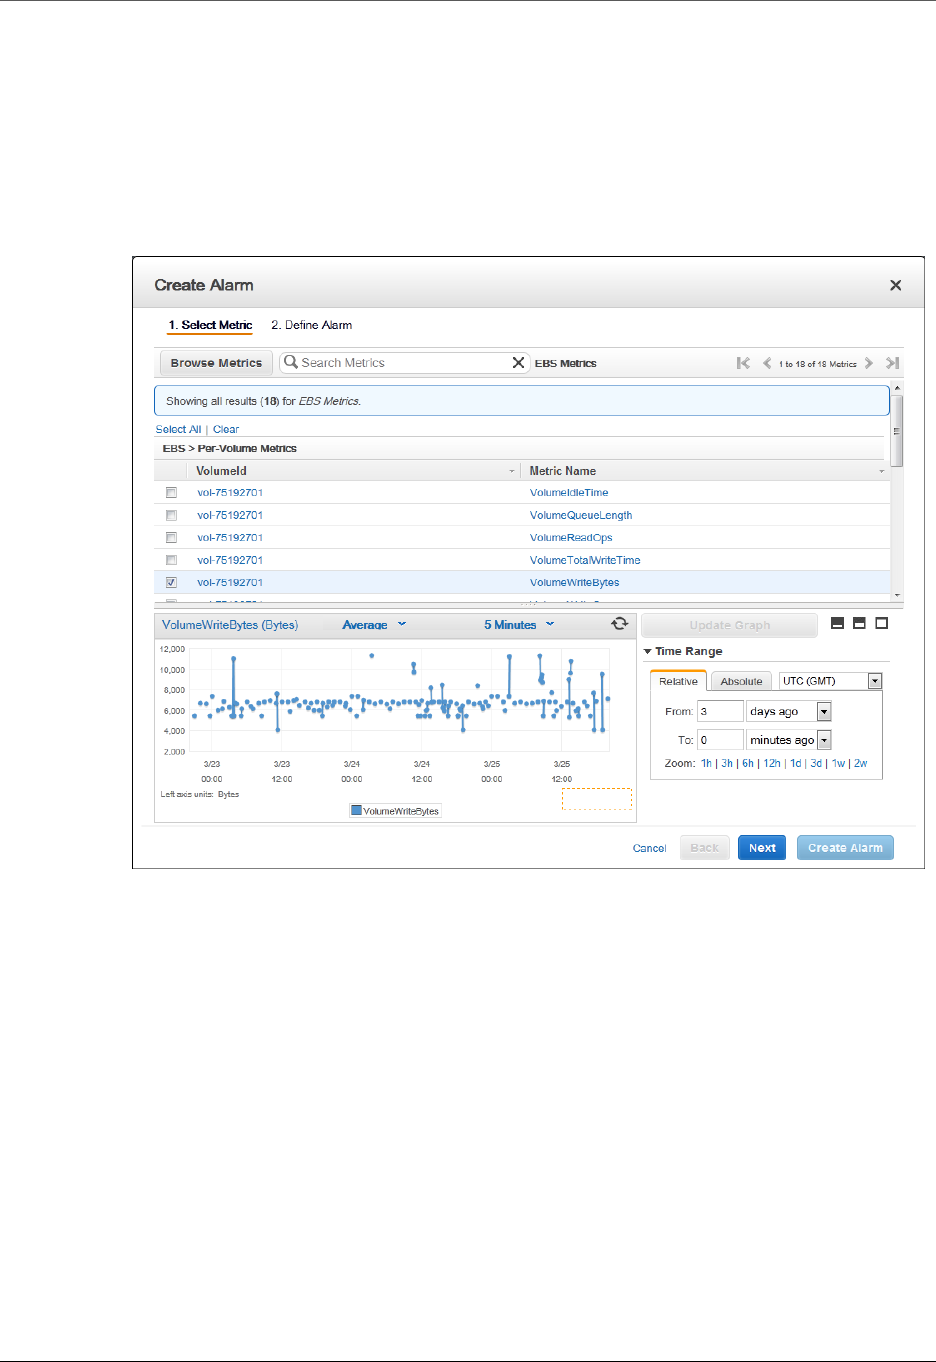
Task: Open the VolumeQueueLength metric link
Action: click(x=581, y=516)
